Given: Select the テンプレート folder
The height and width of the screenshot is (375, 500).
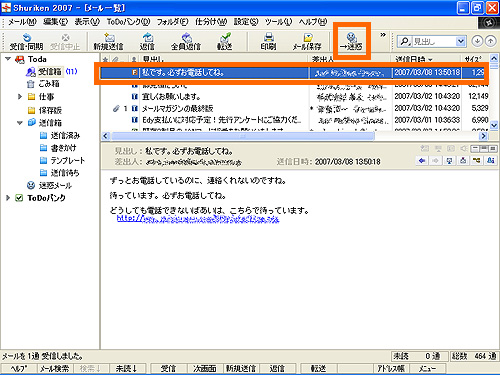Looking at the screenshot, I should click(x=68, y=161).
